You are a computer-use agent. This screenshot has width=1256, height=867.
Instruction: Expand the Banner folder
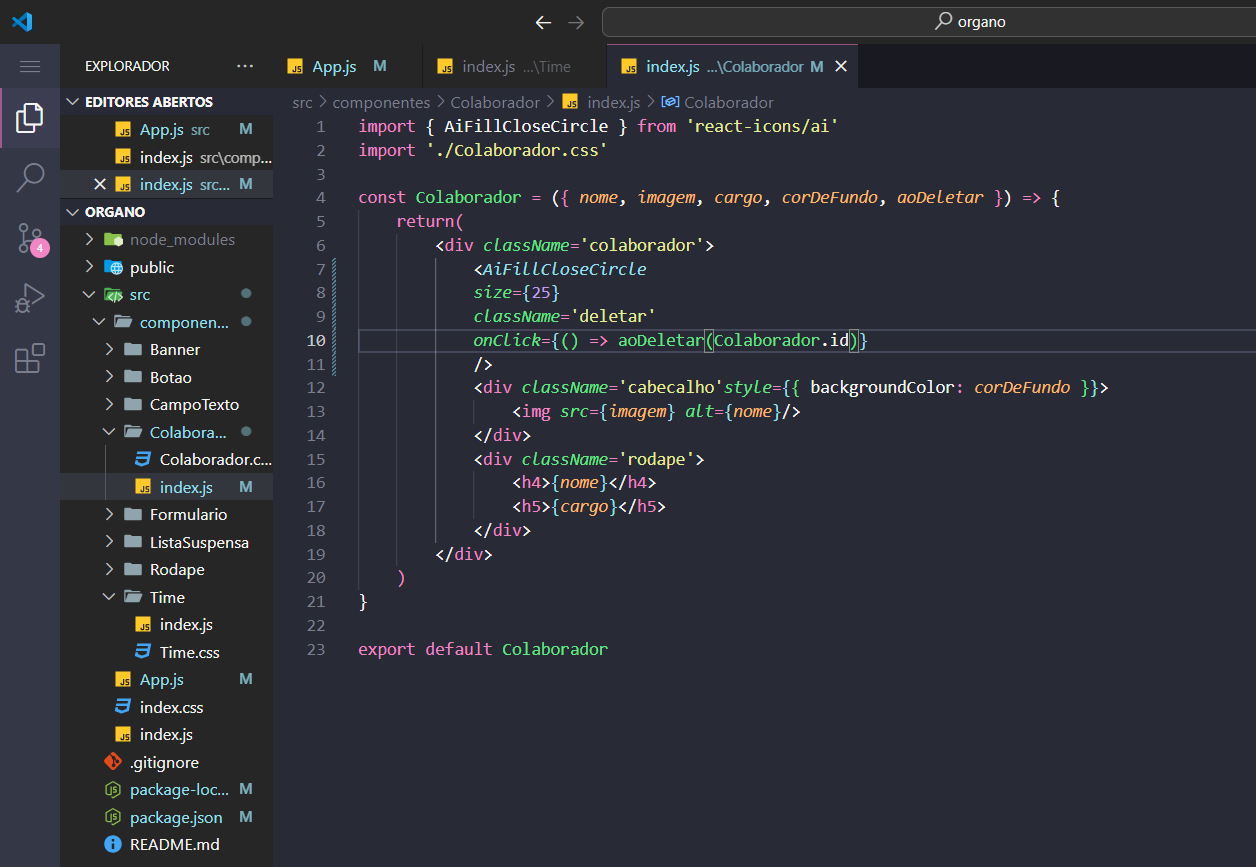[x=166, y=350]
